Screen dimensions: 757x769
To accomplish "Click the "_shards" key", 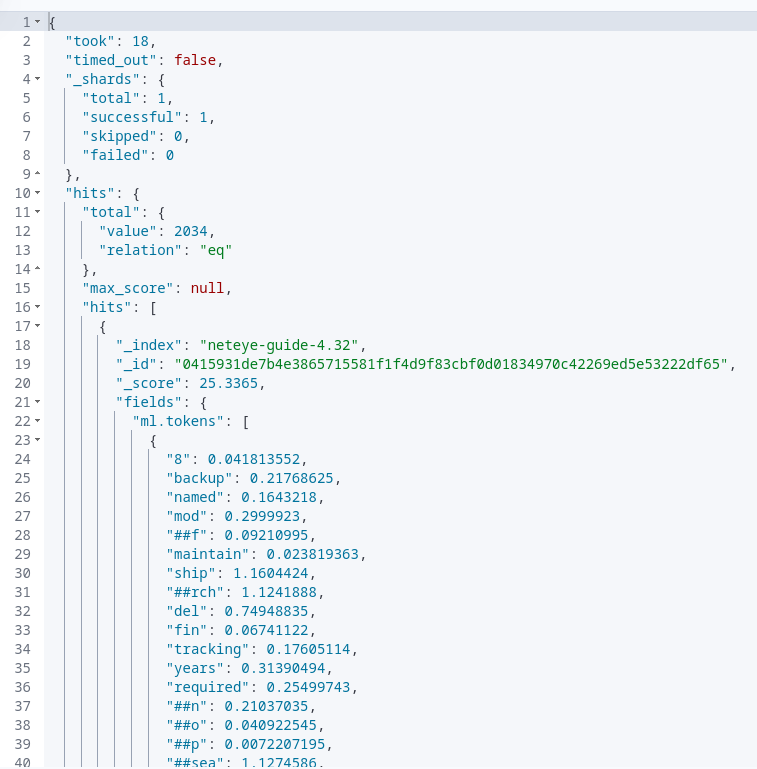I will tap(102, 79).
